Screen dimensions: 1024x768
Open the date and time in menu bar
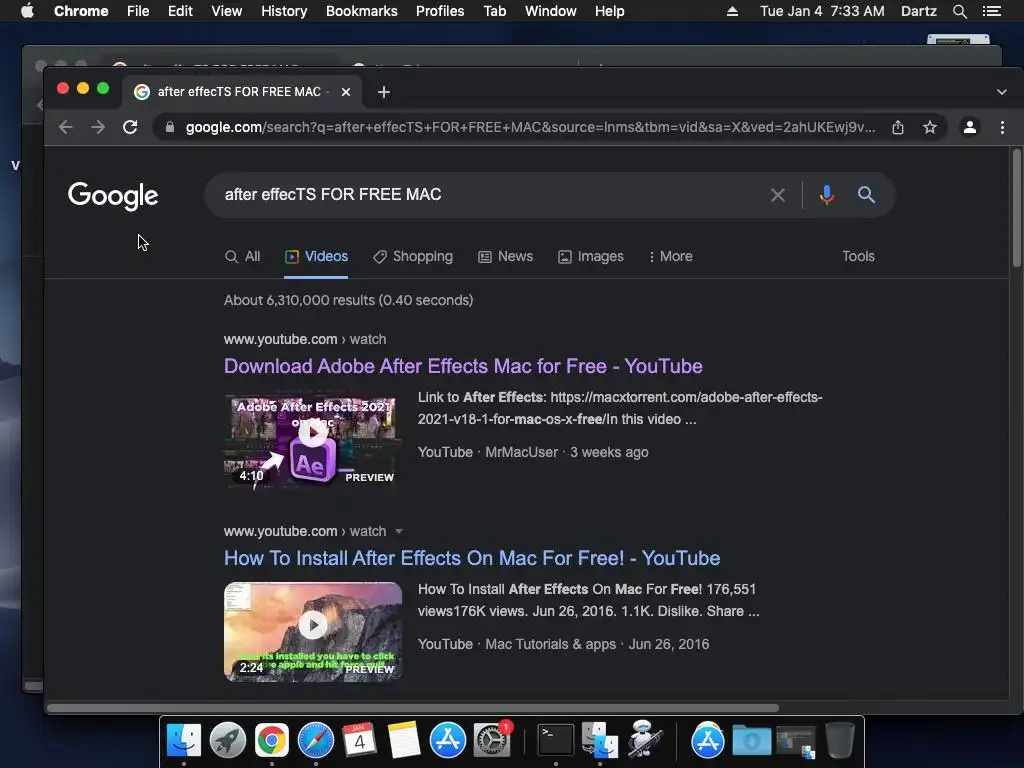tap(822, 11)
